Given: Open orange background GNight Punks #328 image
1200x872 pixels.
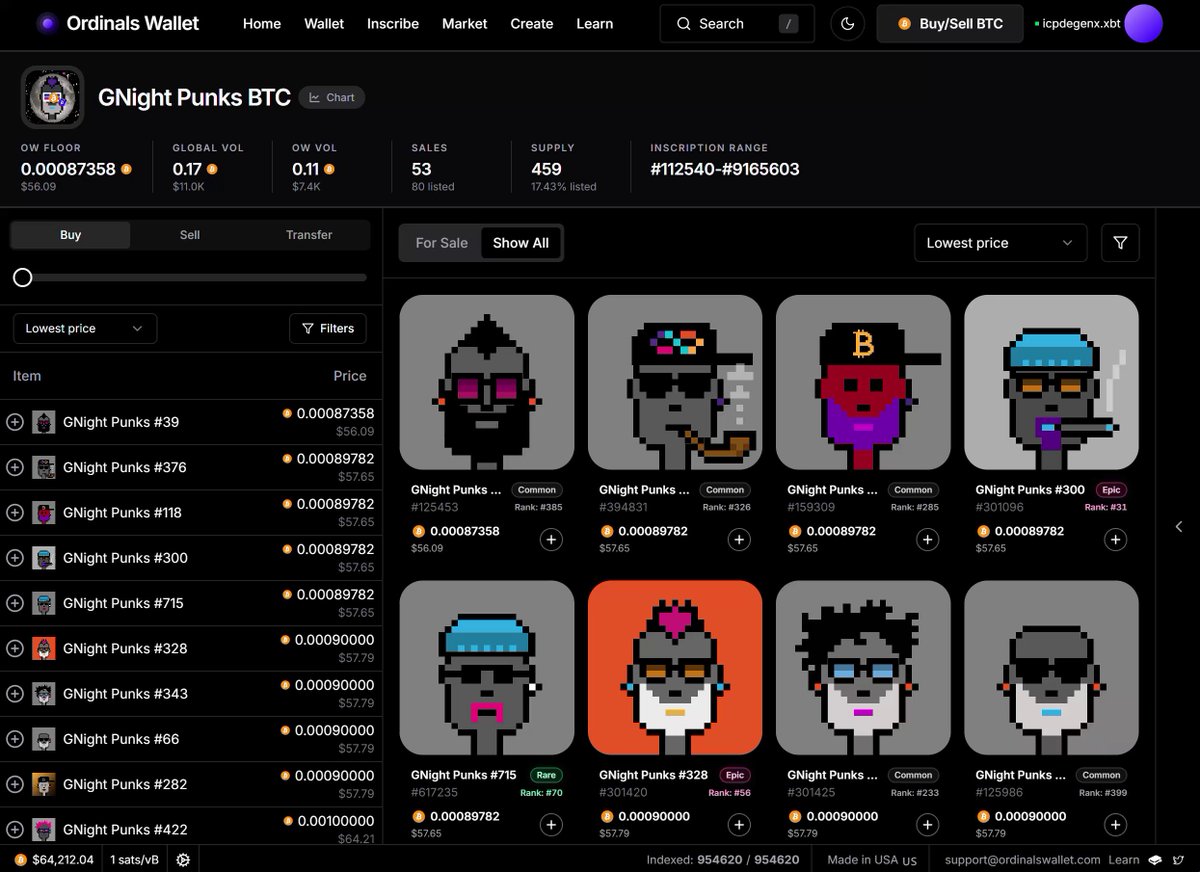Looking at the screenshot, I should click(675, 668).
